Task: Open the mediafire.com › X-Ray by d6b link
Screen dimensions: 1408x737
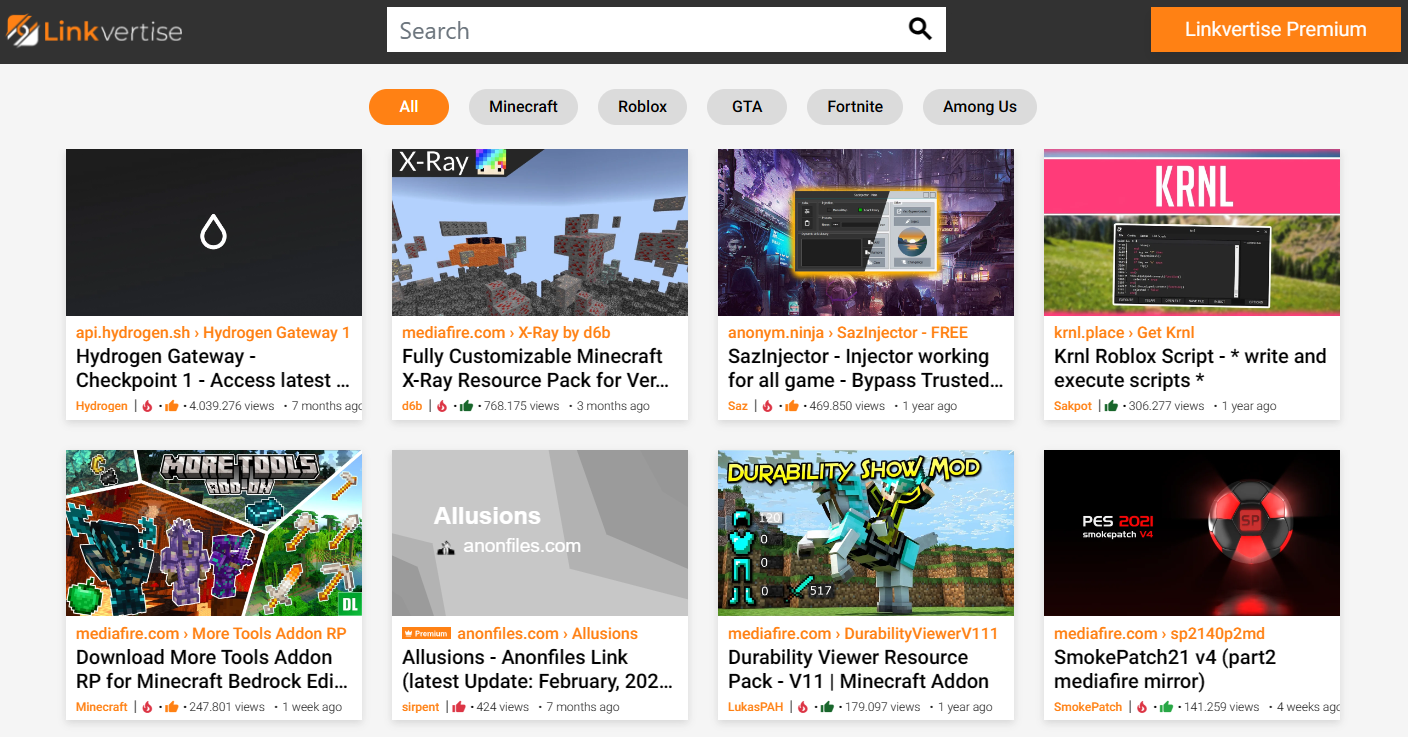Action: [506, 333]
